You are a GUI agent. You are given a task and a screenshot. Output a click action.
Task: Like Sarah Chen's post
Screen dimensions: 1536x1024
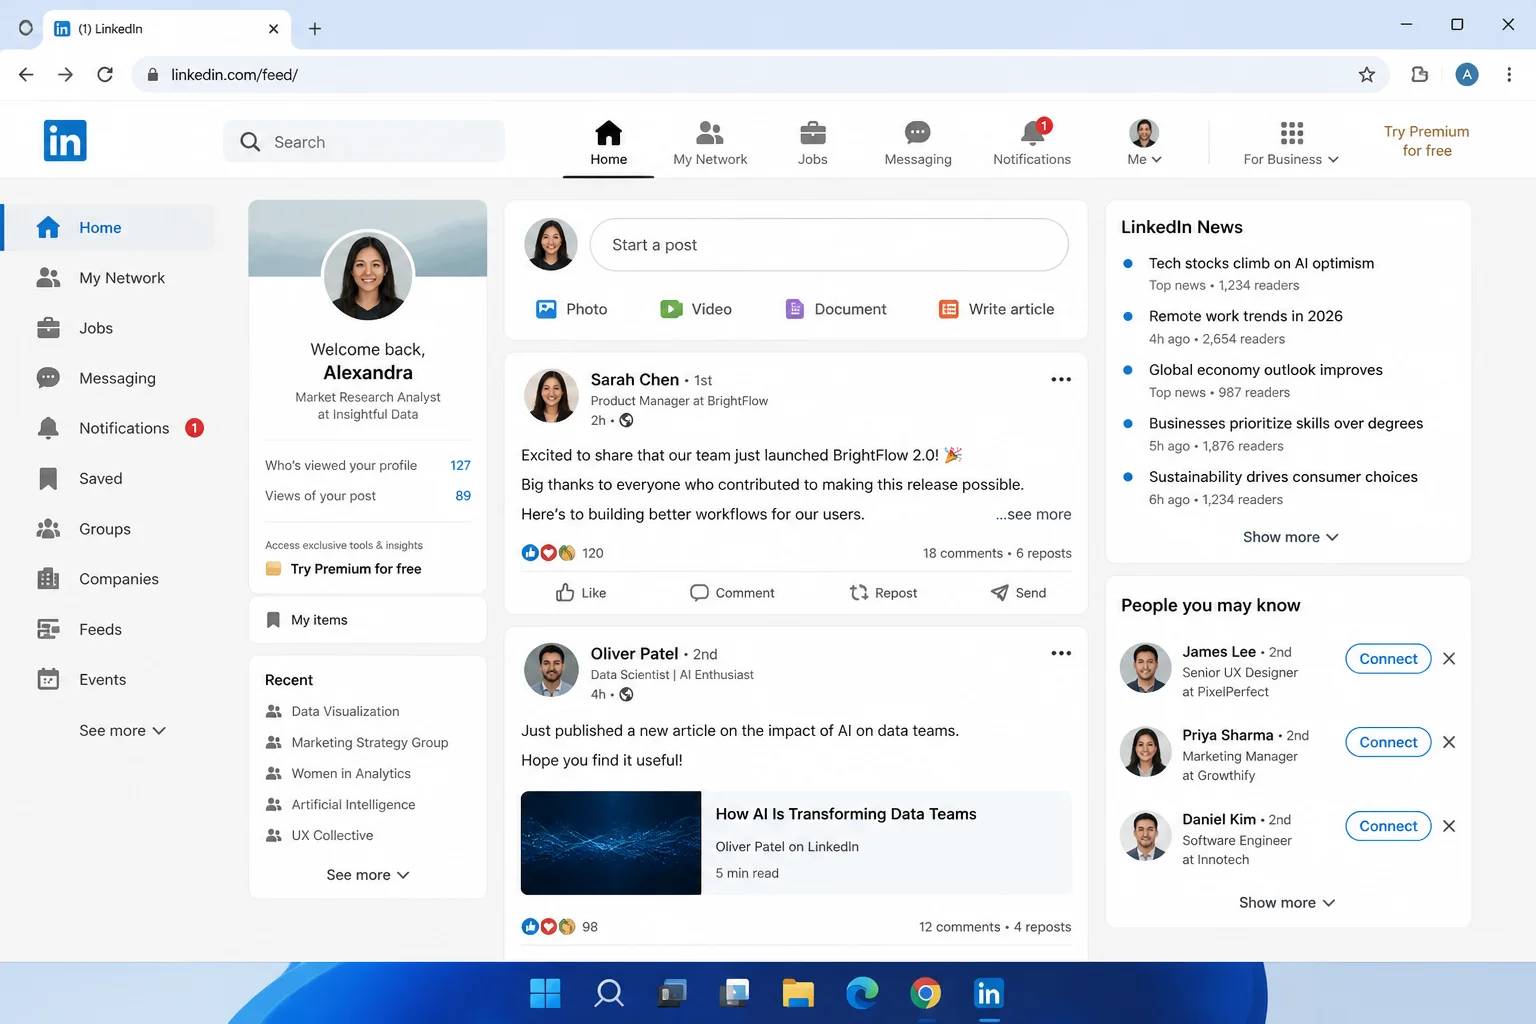581,593
